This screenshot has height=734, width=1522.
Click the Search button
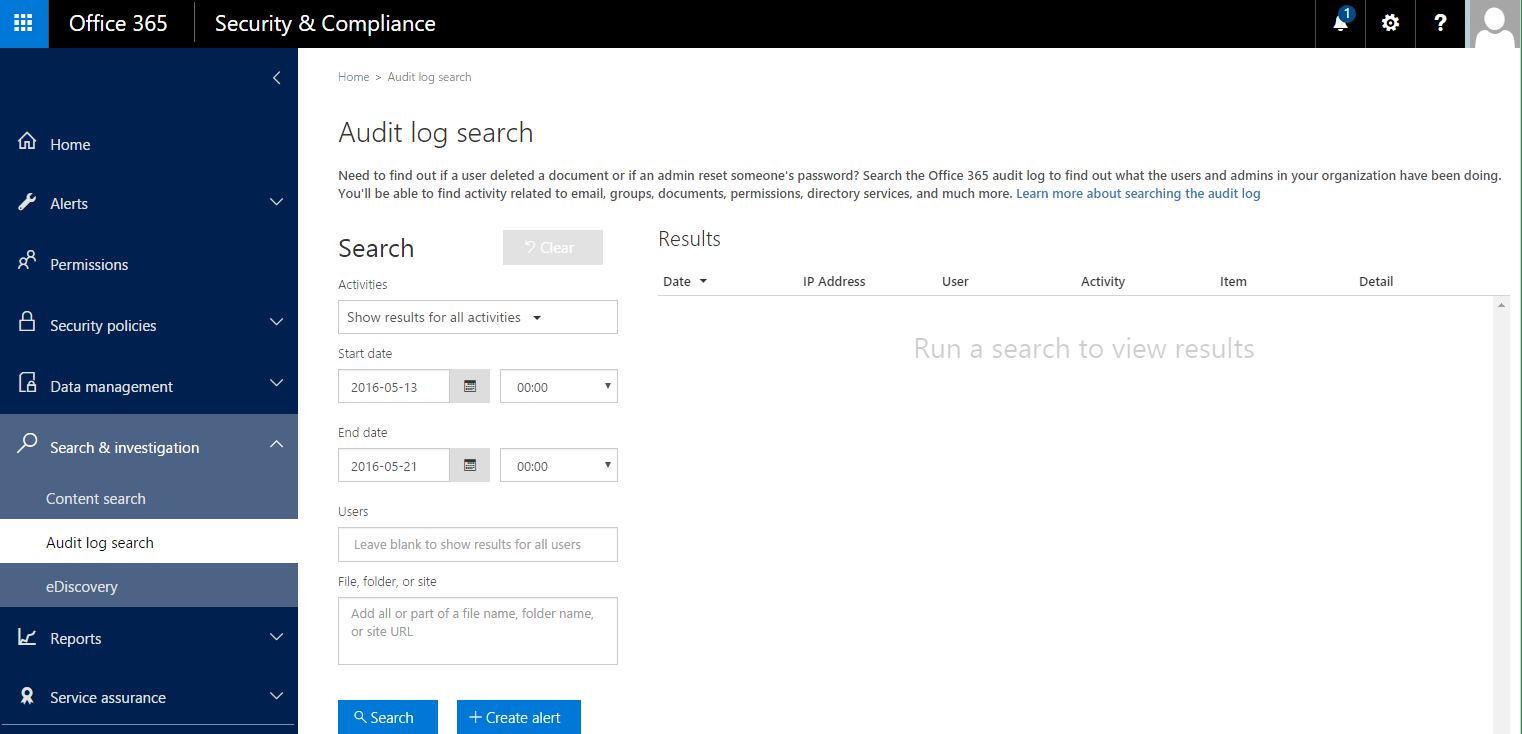tap(387, 717)
